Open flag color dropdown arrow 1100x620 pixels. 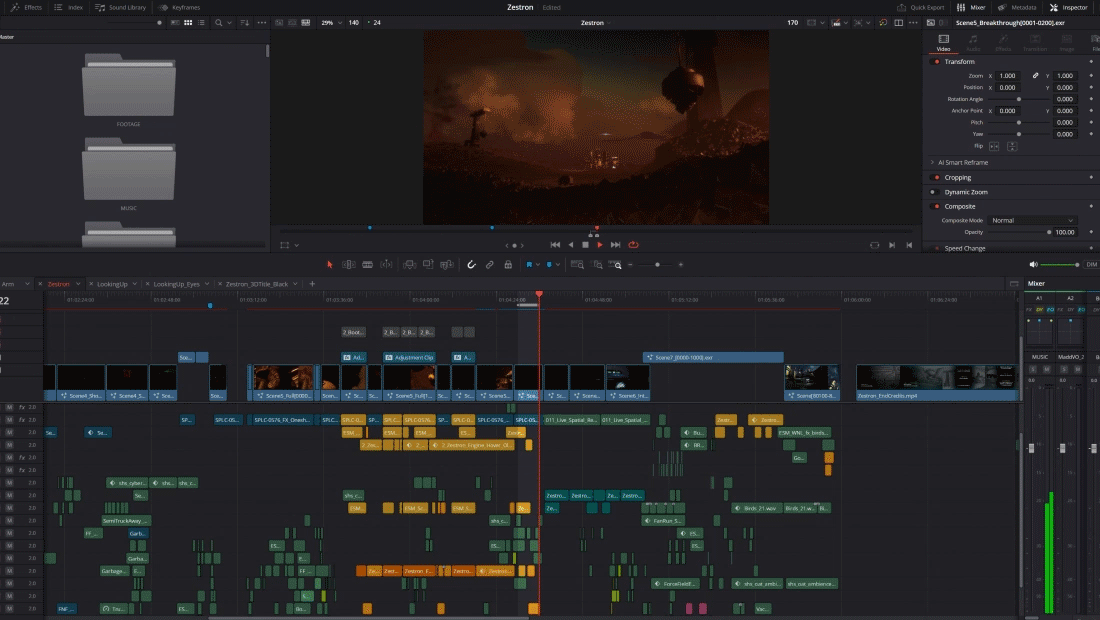click(538, 265)
